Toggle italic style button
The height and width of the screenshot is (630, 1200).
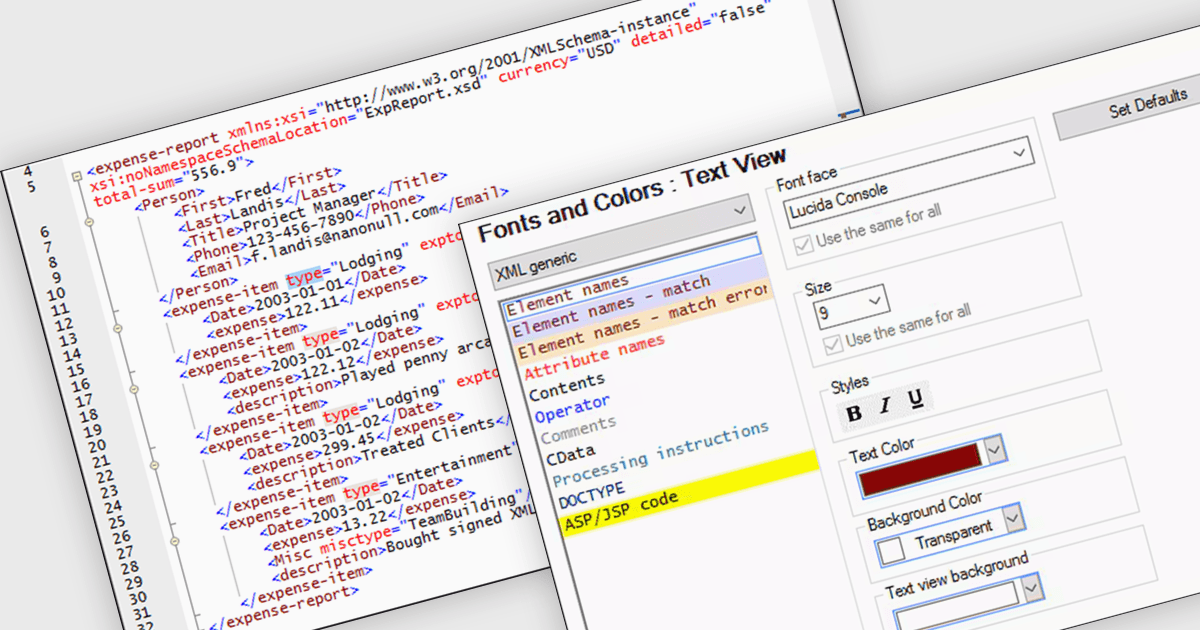coord(885,407)
